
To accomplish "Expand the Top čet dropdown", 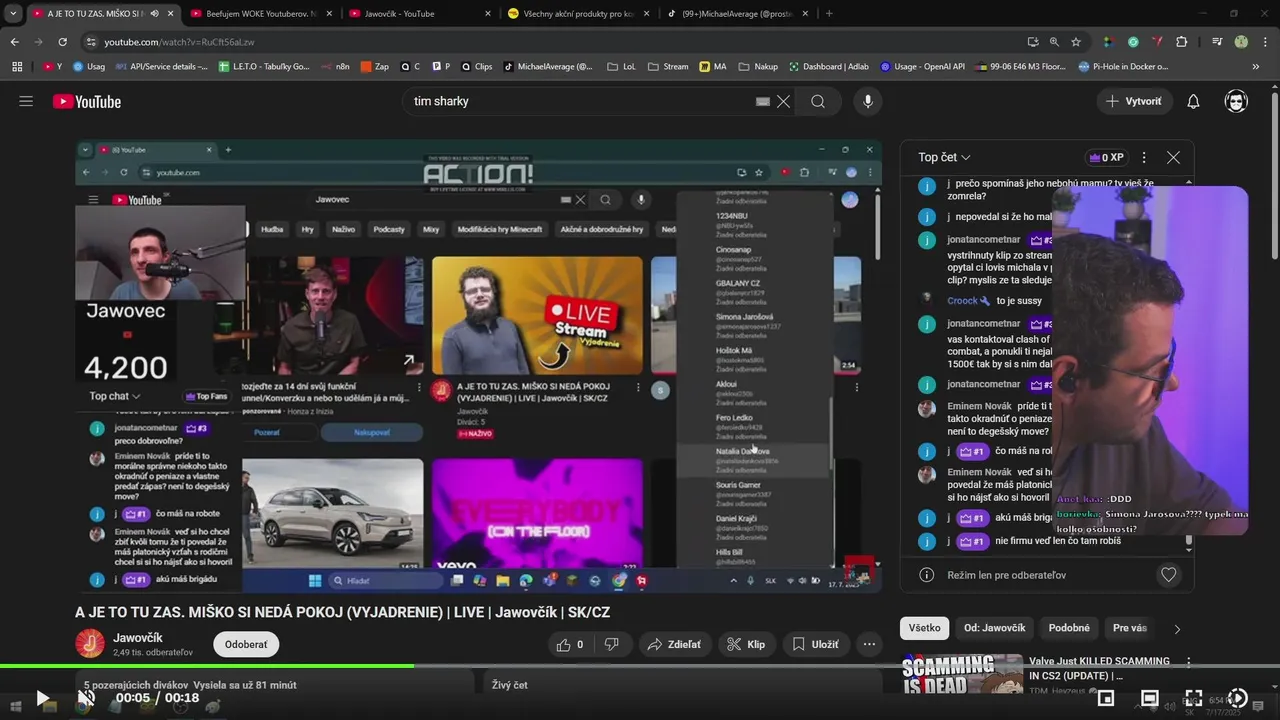I will point(945,157).
